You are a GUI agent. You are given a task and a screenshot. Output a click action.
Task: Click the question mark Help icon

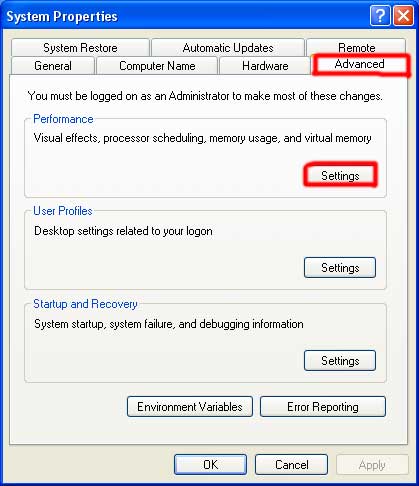(x=380, y=15)
